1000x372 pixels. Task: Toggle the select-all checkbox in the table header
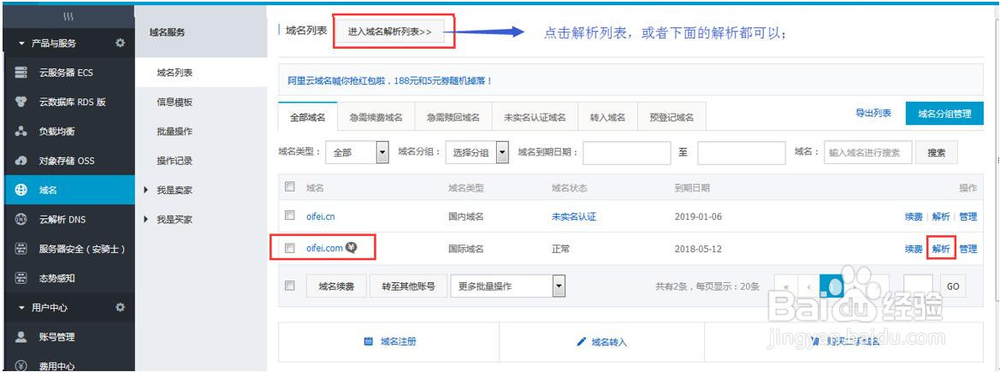[290, 187]
